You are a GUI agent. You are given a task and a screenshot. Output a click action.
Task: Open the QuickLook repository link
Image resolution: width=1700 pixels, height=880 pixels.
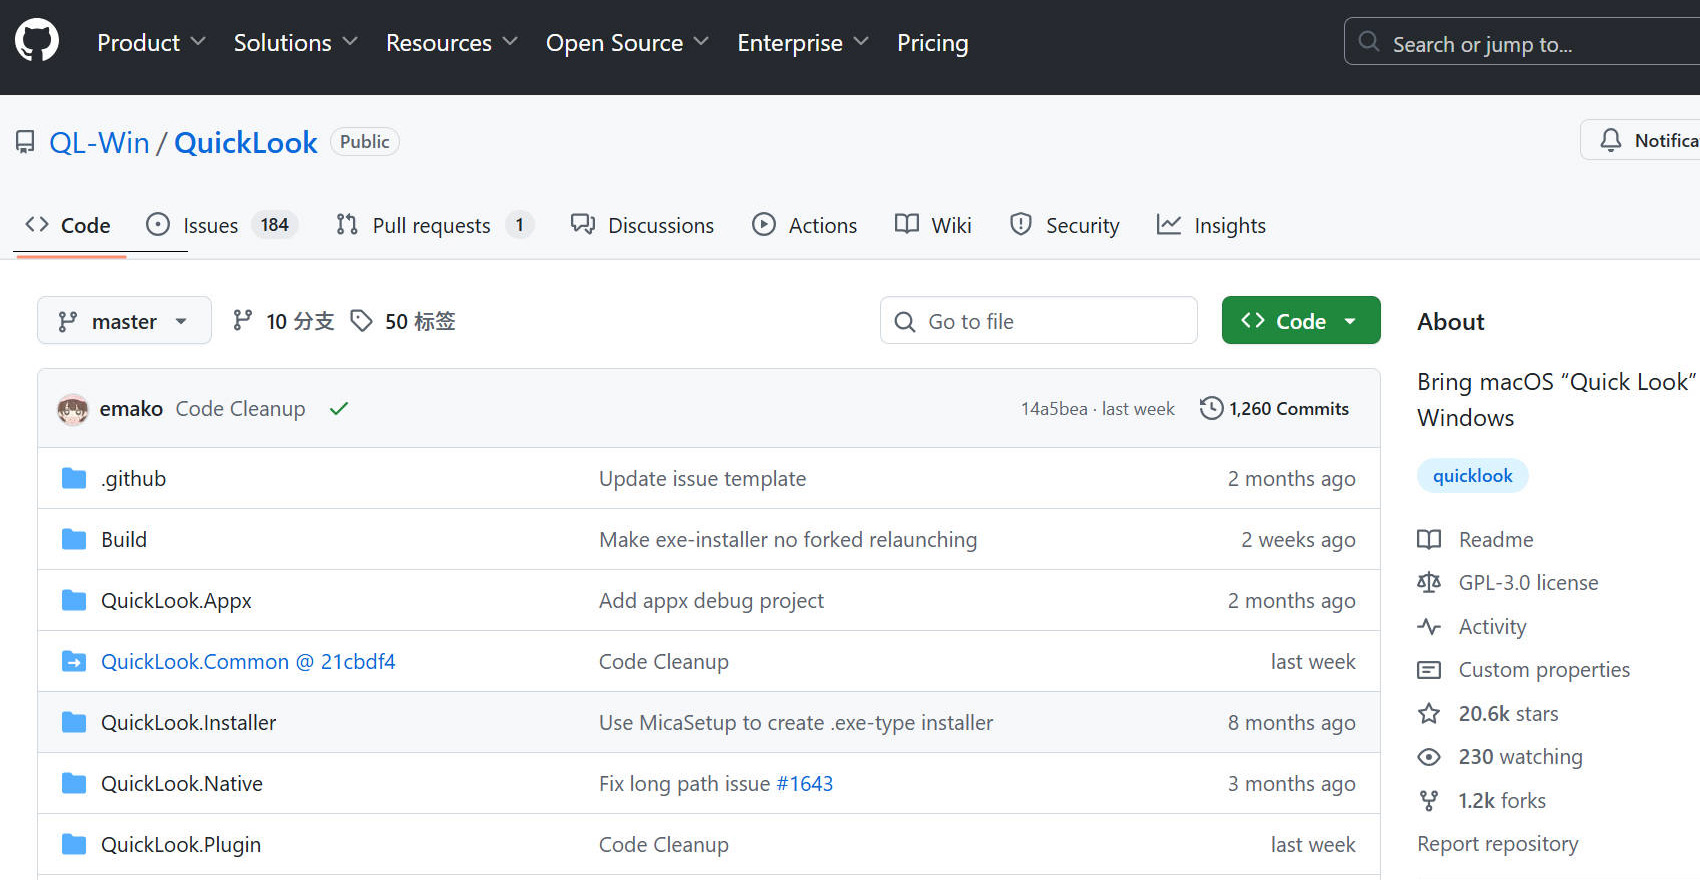[246, 143]
